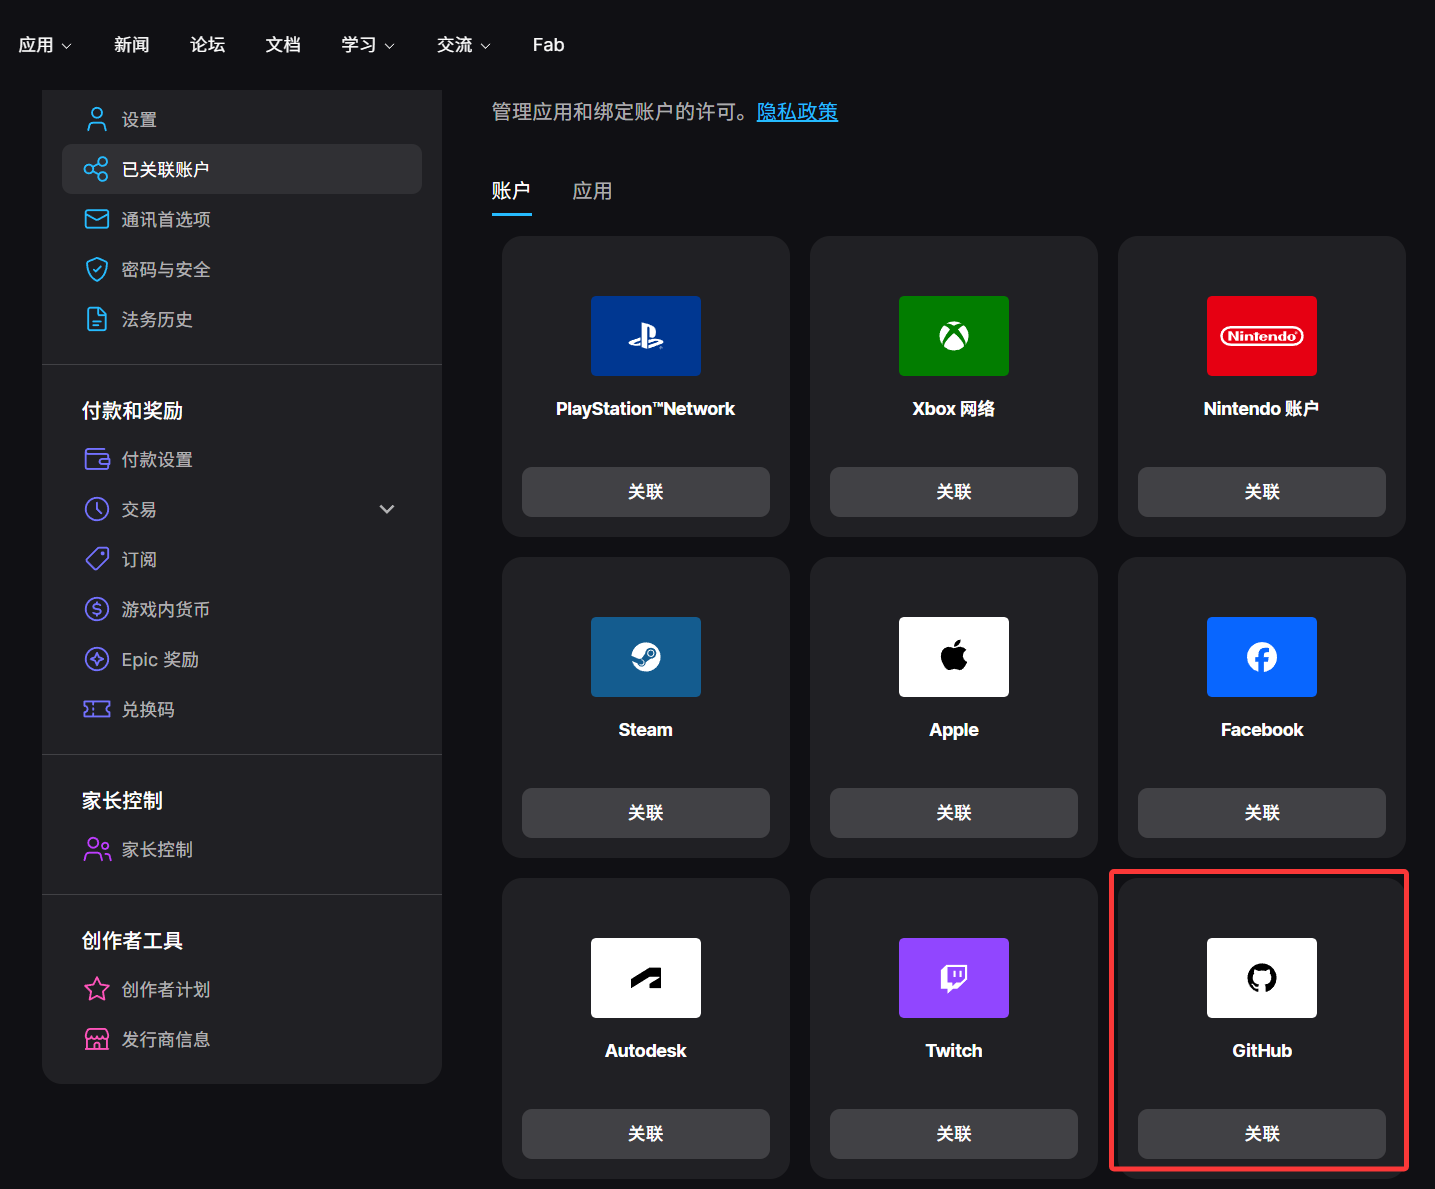The image size is (1435, 1189).
Task: Click the clock icon next to 交易
Action: [97, 509]
